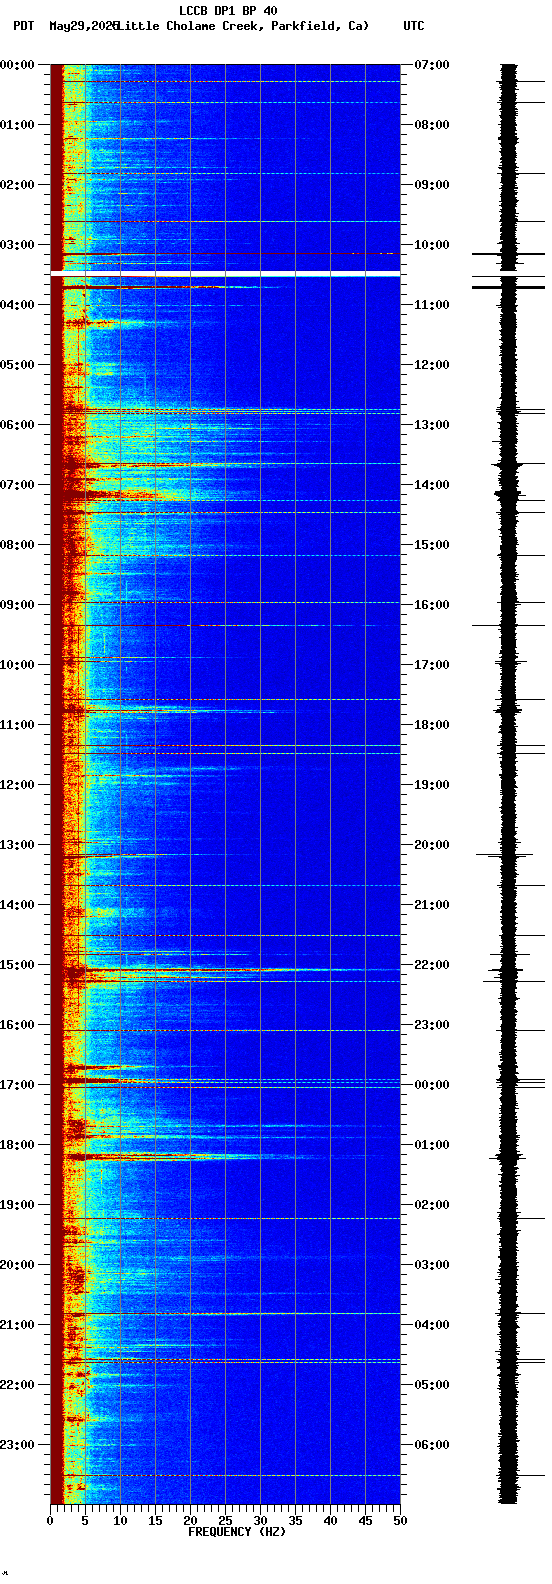Click the 05:00 UTC time label
Screen dimensions: 552x1584
(x=431, y=1385)
